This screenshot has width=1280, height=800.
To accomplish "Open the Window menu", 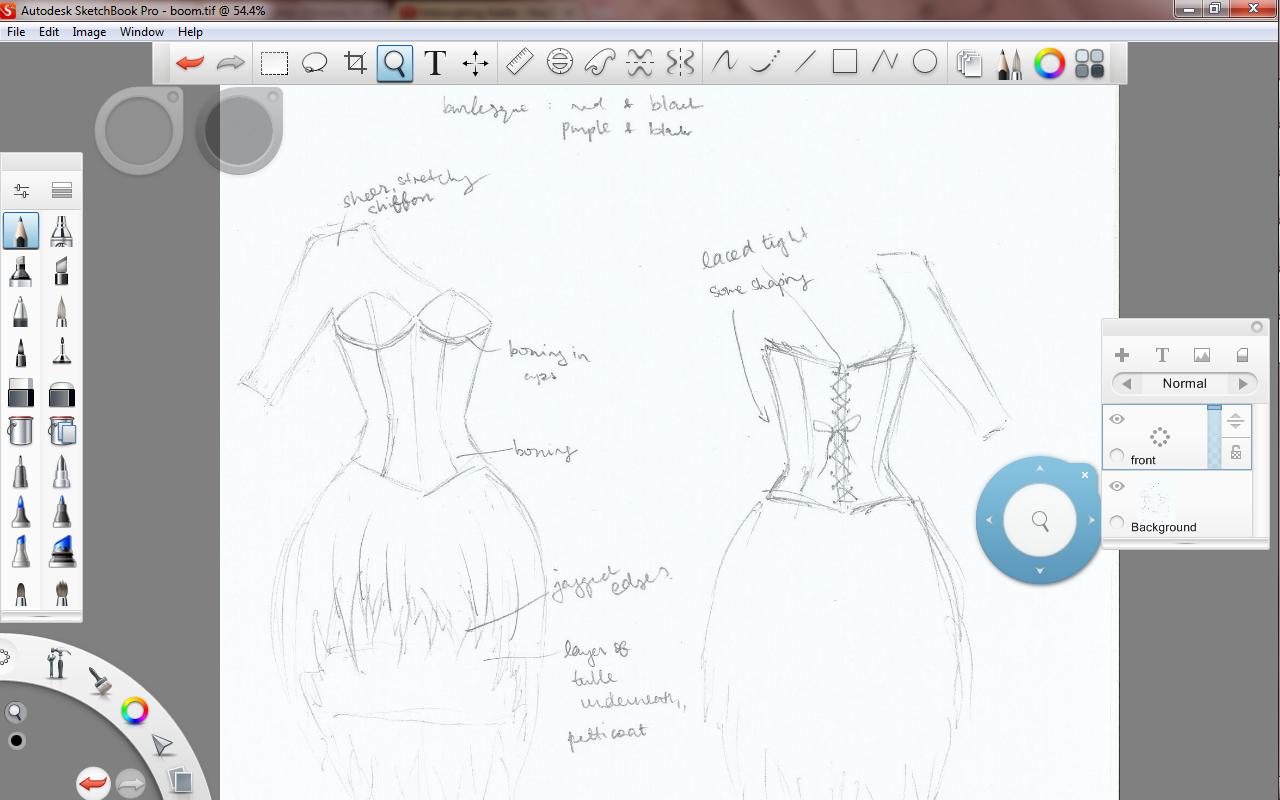I will (x=142, y=32).
